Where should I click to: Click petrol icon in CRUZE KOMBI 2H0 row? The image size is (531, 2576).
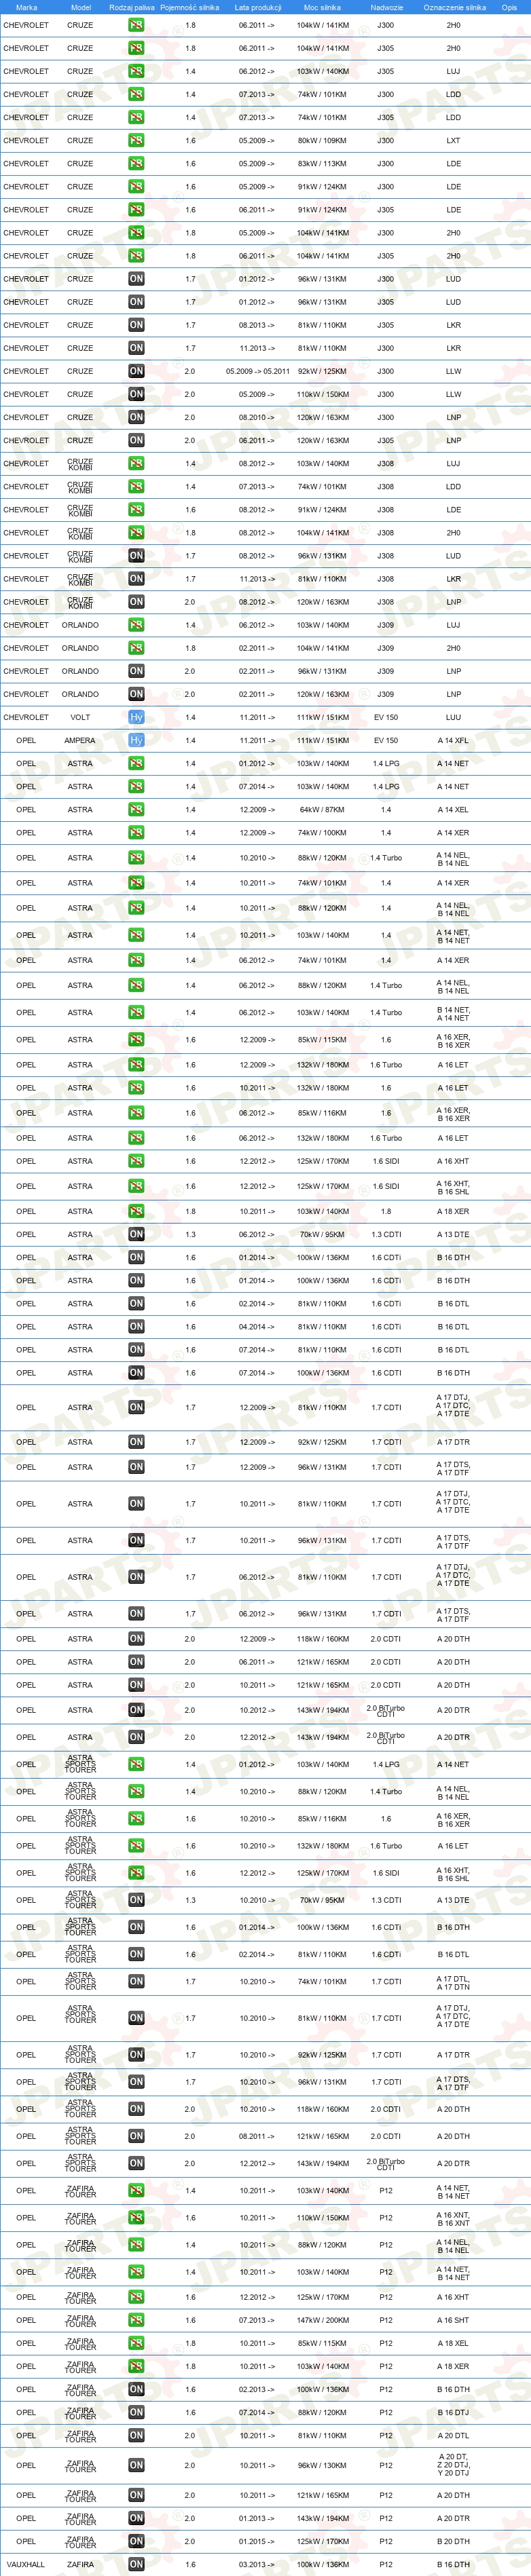tap(136, 533)
